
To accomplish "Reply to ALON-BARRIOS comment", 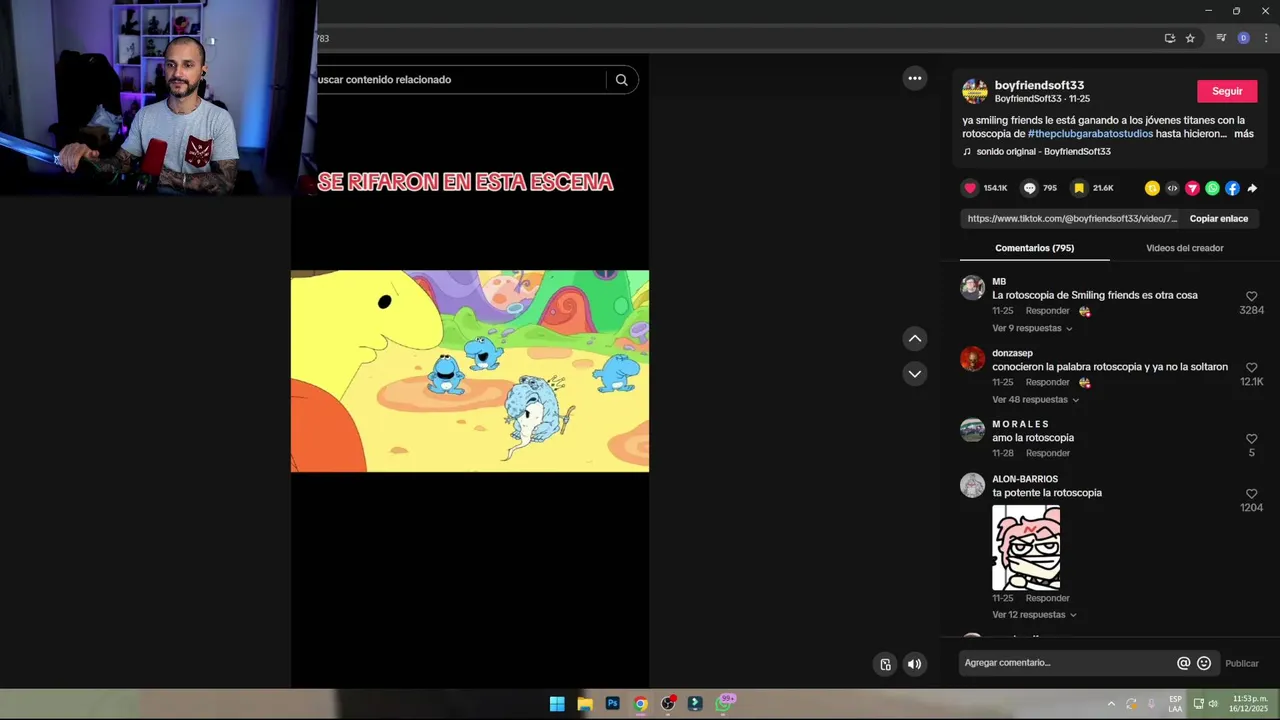I will (1047, 598).
